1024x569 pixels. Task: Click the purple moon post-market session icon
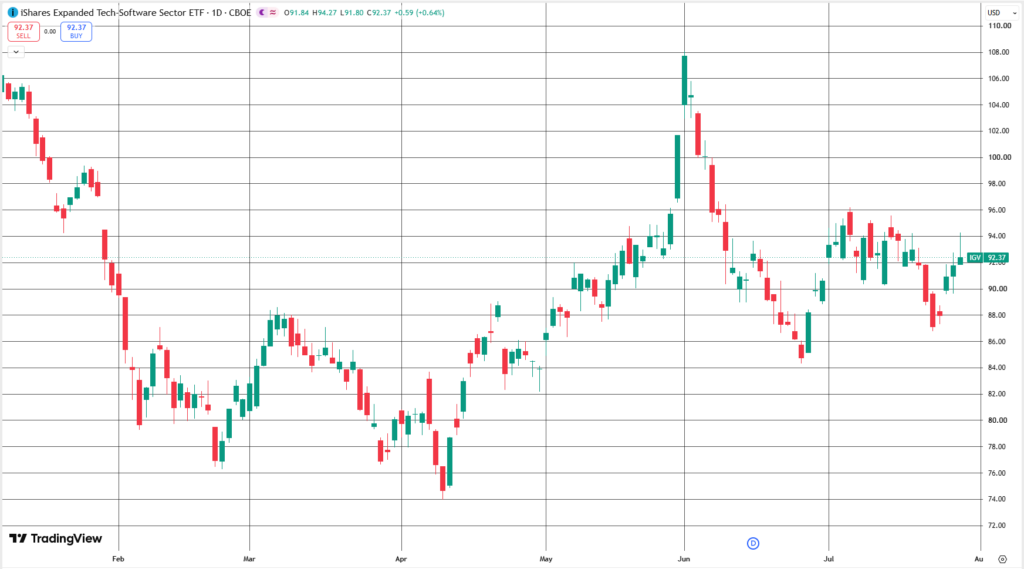tap(262, 12)
